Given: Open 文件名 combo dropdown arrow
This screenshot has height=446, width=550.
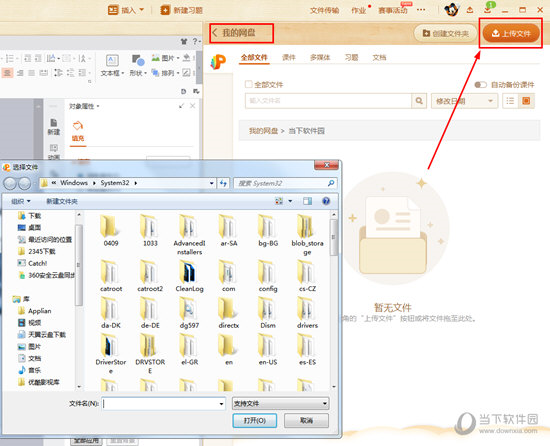Looking at the screenshot, I should pos(221,404).
